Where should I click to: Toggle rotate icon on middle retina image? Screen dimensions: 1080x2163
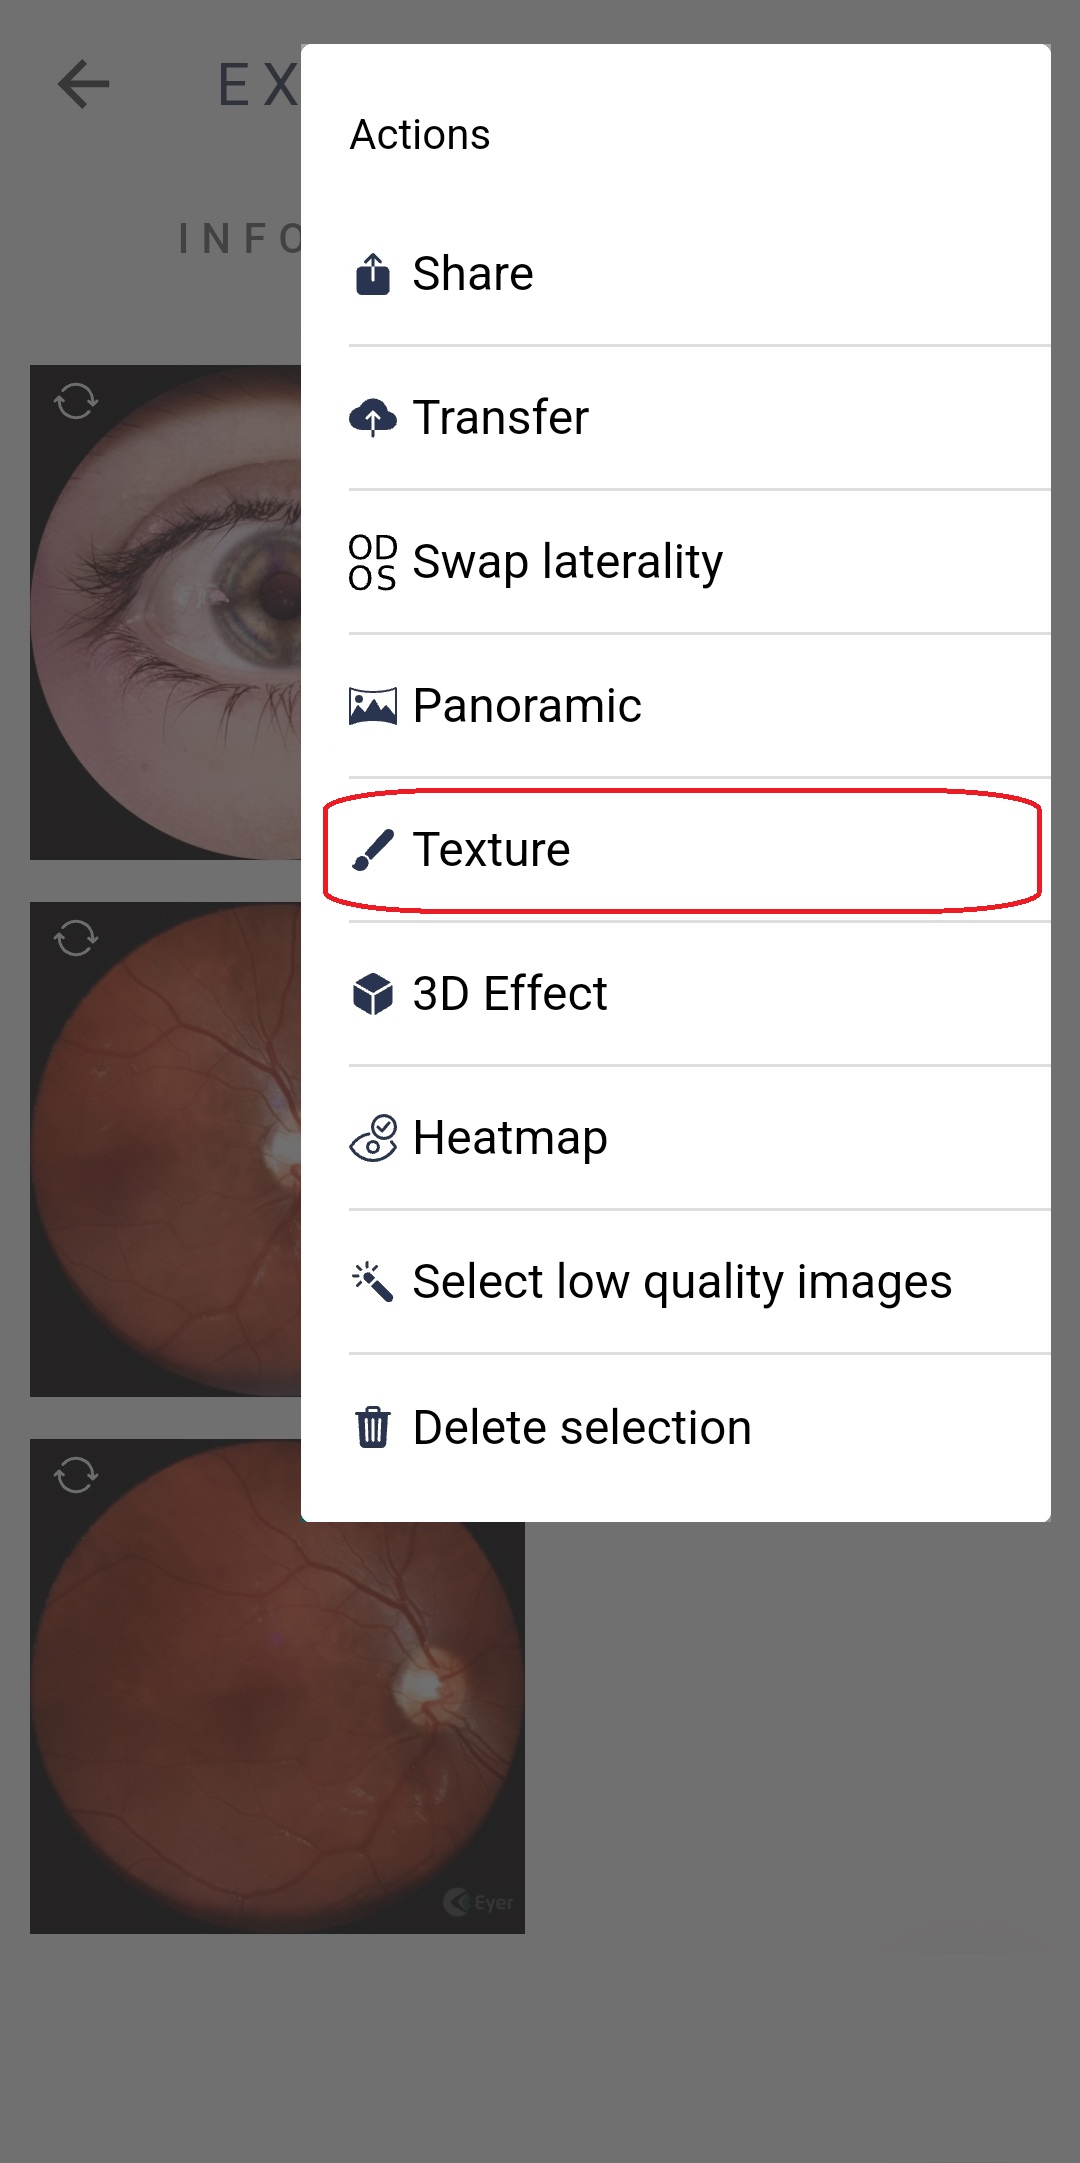[x=76, y=938]
